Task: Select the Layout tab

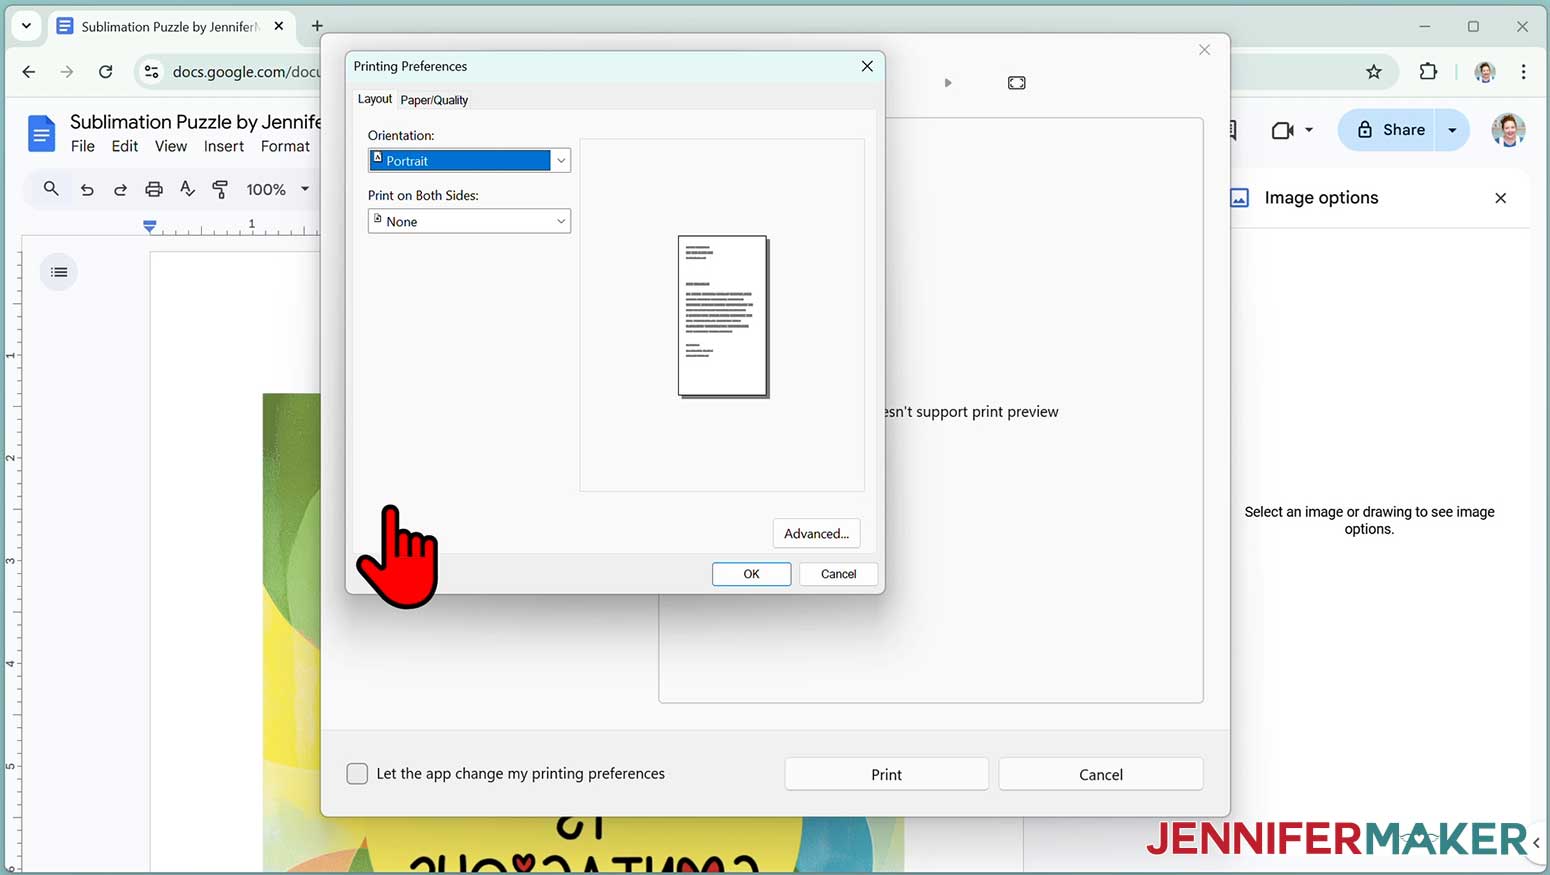Action: point(375,99)
